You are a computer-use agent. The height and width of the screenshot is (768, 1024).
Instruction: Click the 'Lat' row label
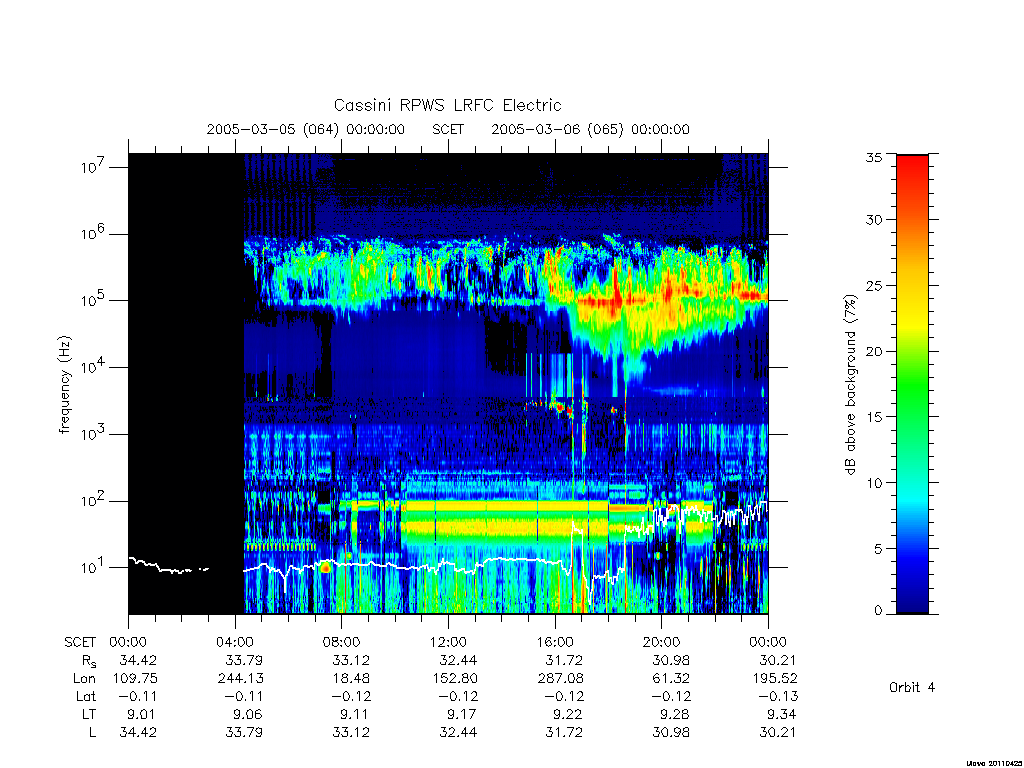(x=86, y=696)
